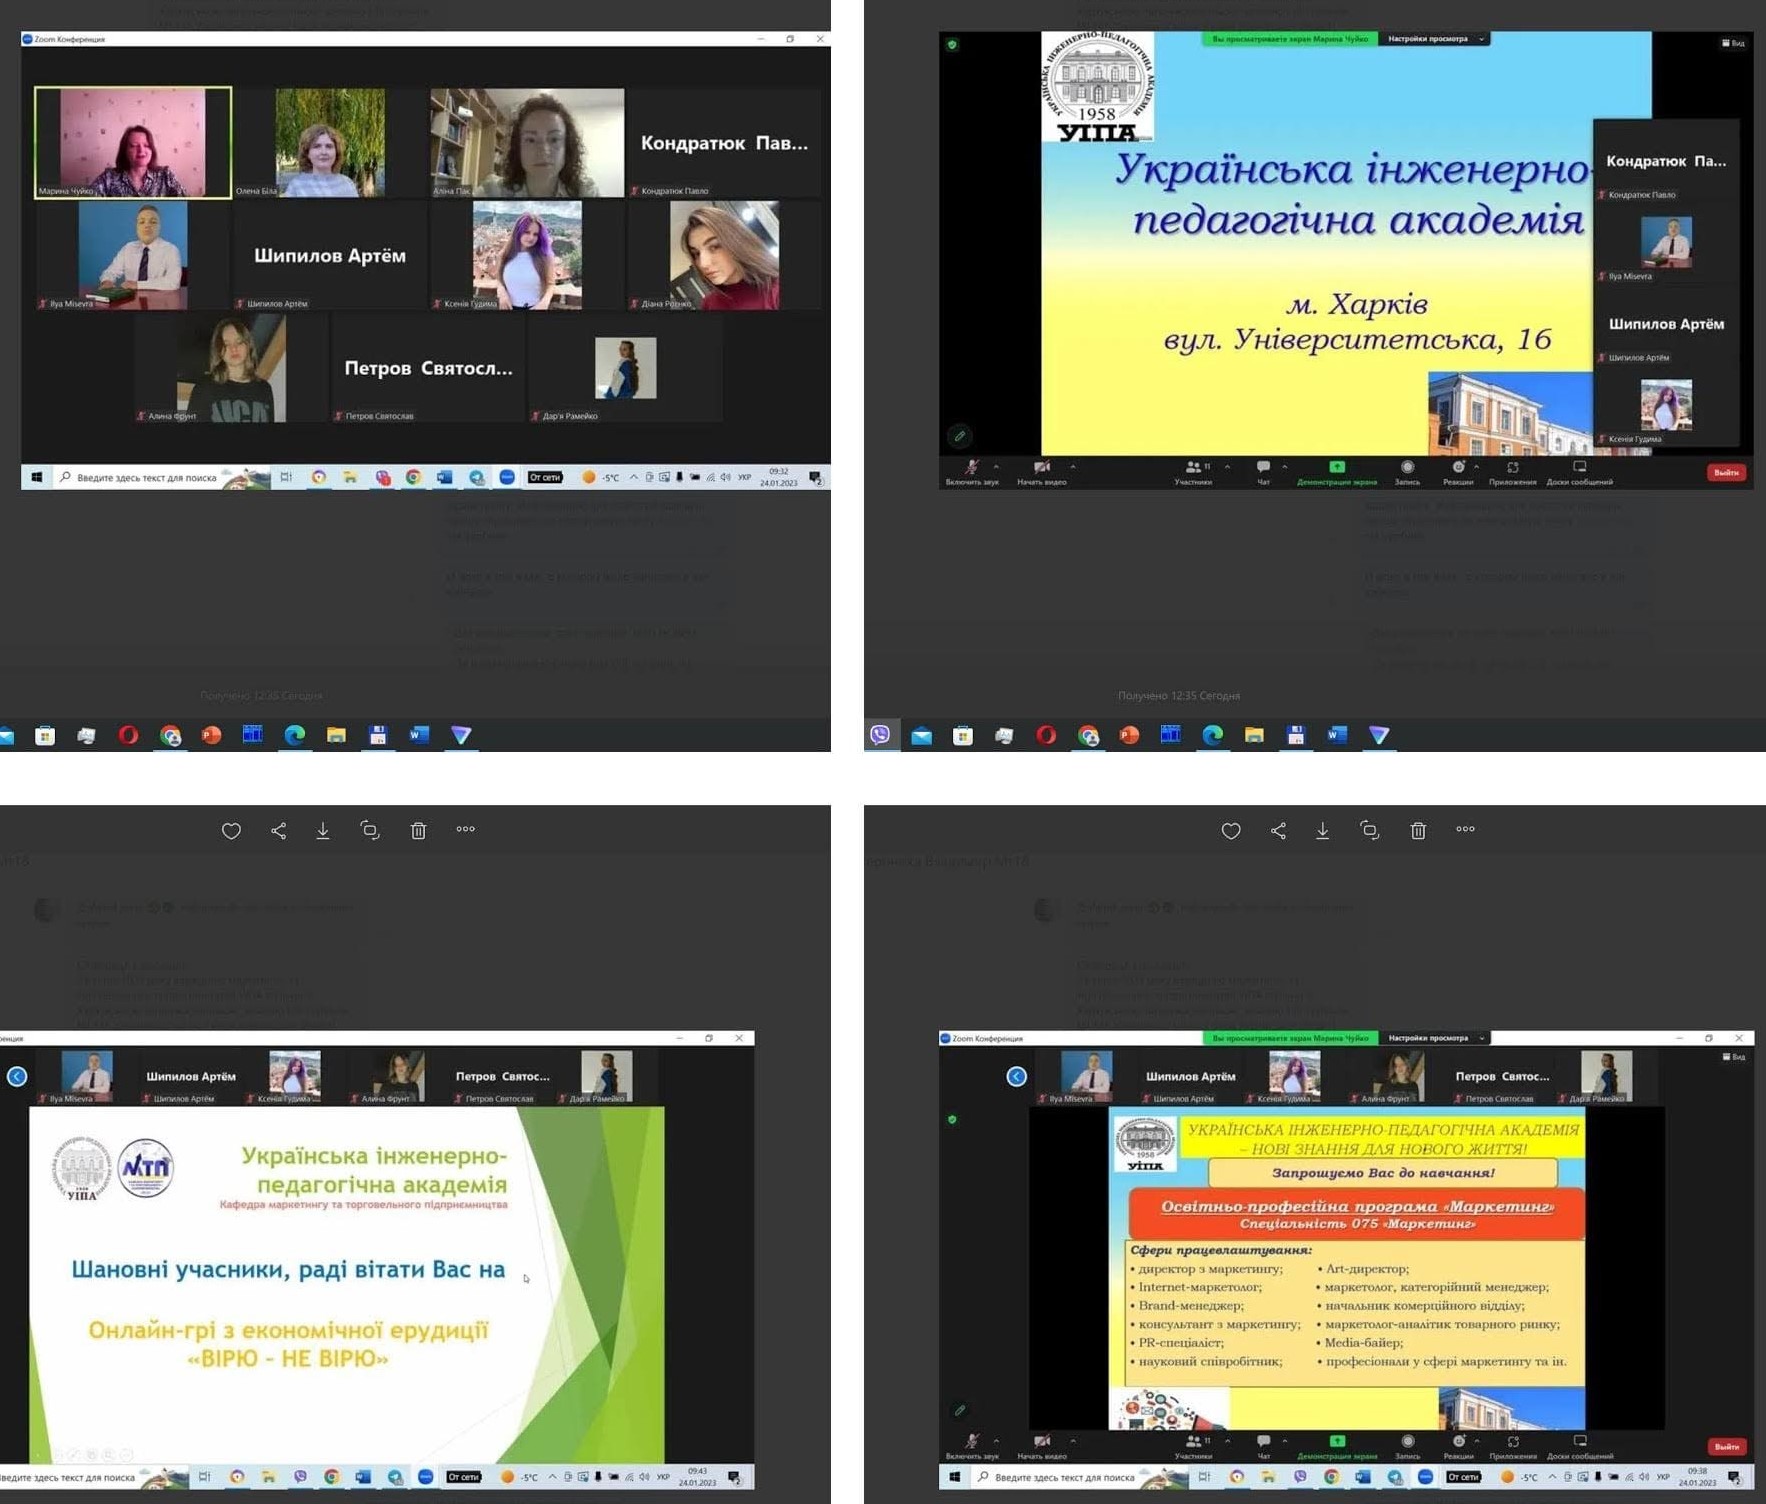Open the Edge icon in the dark taskbar under gallery view
Image resolution: width=1766 pixels, height=1504 pixels.
point(295,735)
